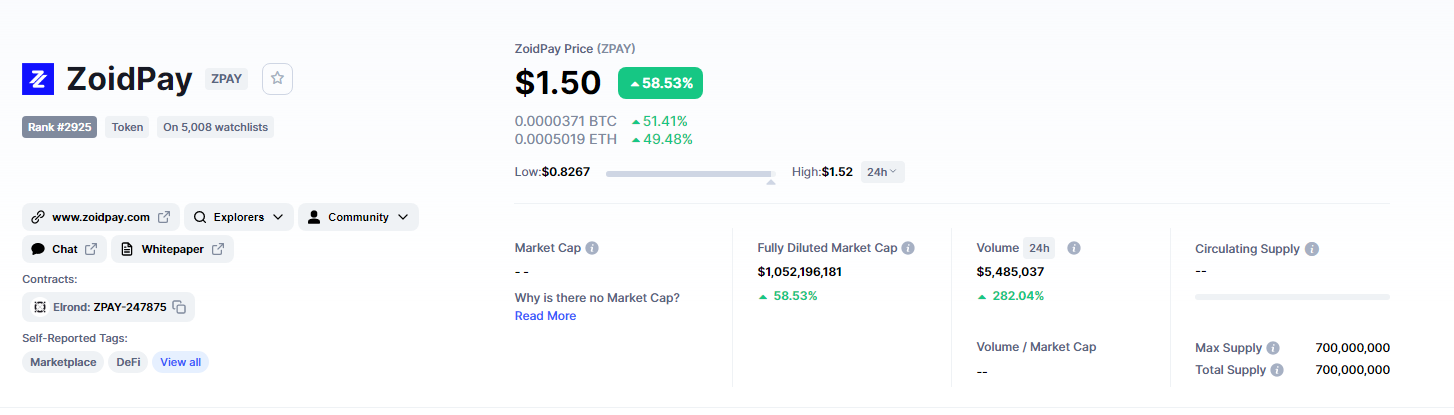View all self-reported tags
The image size is (1454, 415).
[180, 362]
